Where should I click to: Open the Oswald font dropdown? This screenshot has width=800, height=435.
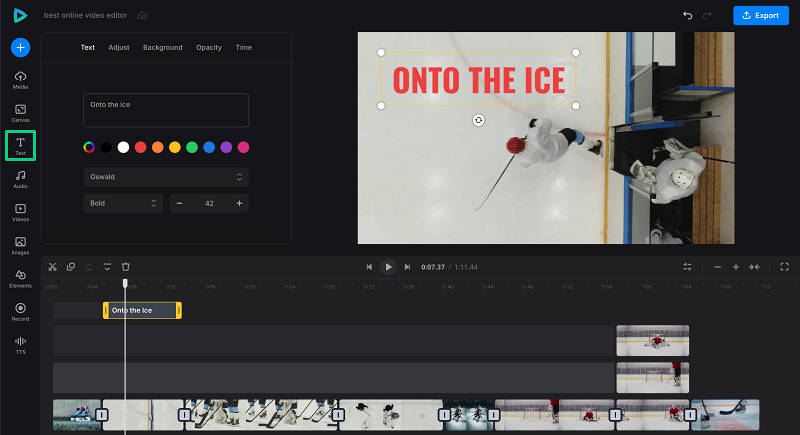coord(166,177)
